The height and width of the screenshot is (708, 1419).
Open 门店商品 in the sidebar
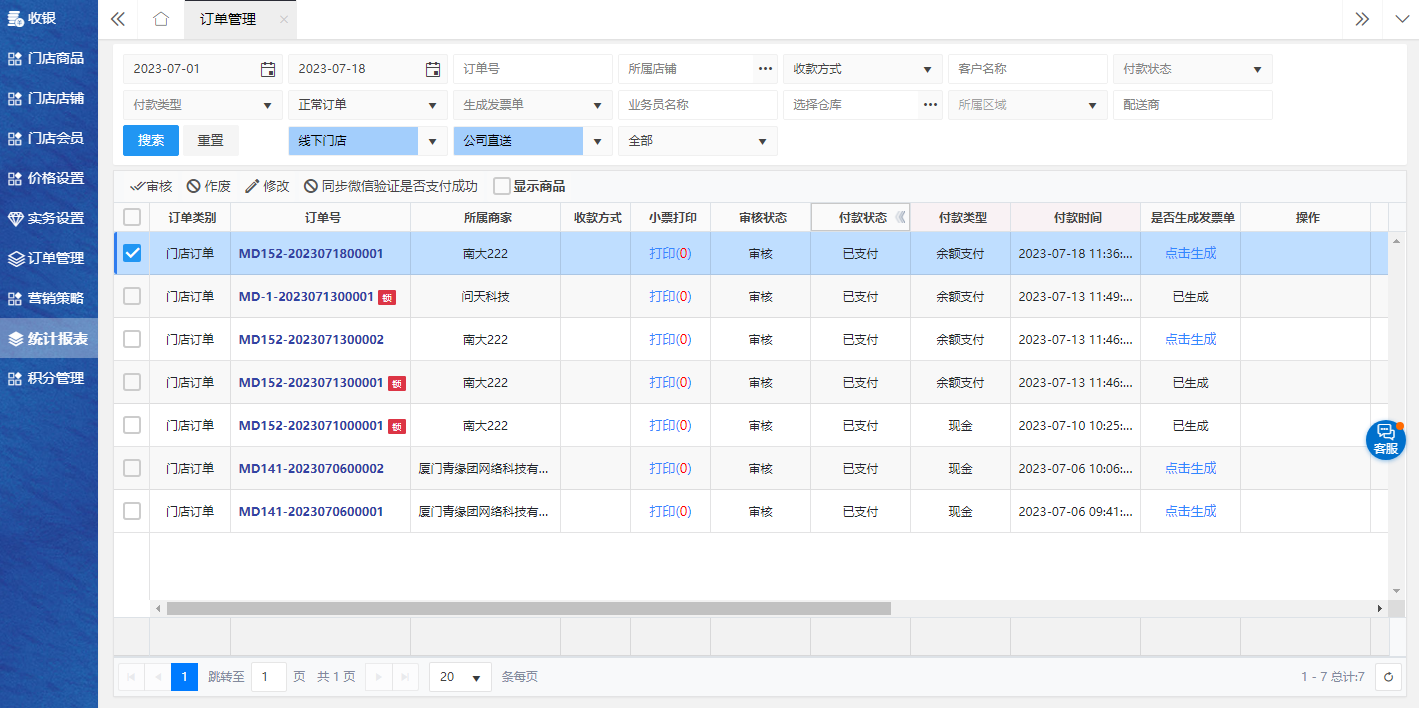click(x=49, y=58)
